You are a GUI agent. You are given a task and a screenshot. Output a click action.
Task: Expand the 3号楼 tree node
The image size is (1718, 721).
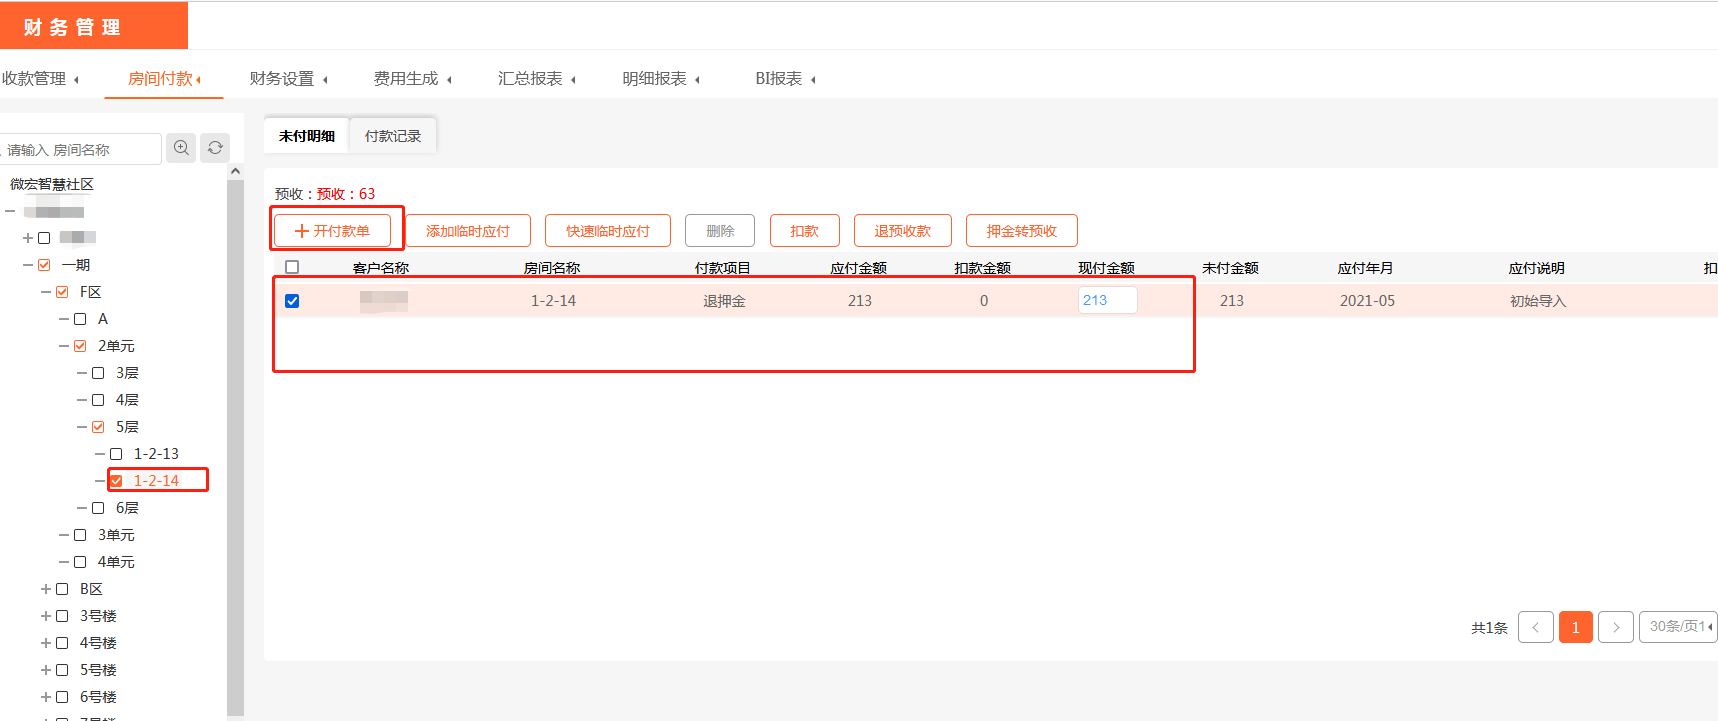(x=46, y=616)
